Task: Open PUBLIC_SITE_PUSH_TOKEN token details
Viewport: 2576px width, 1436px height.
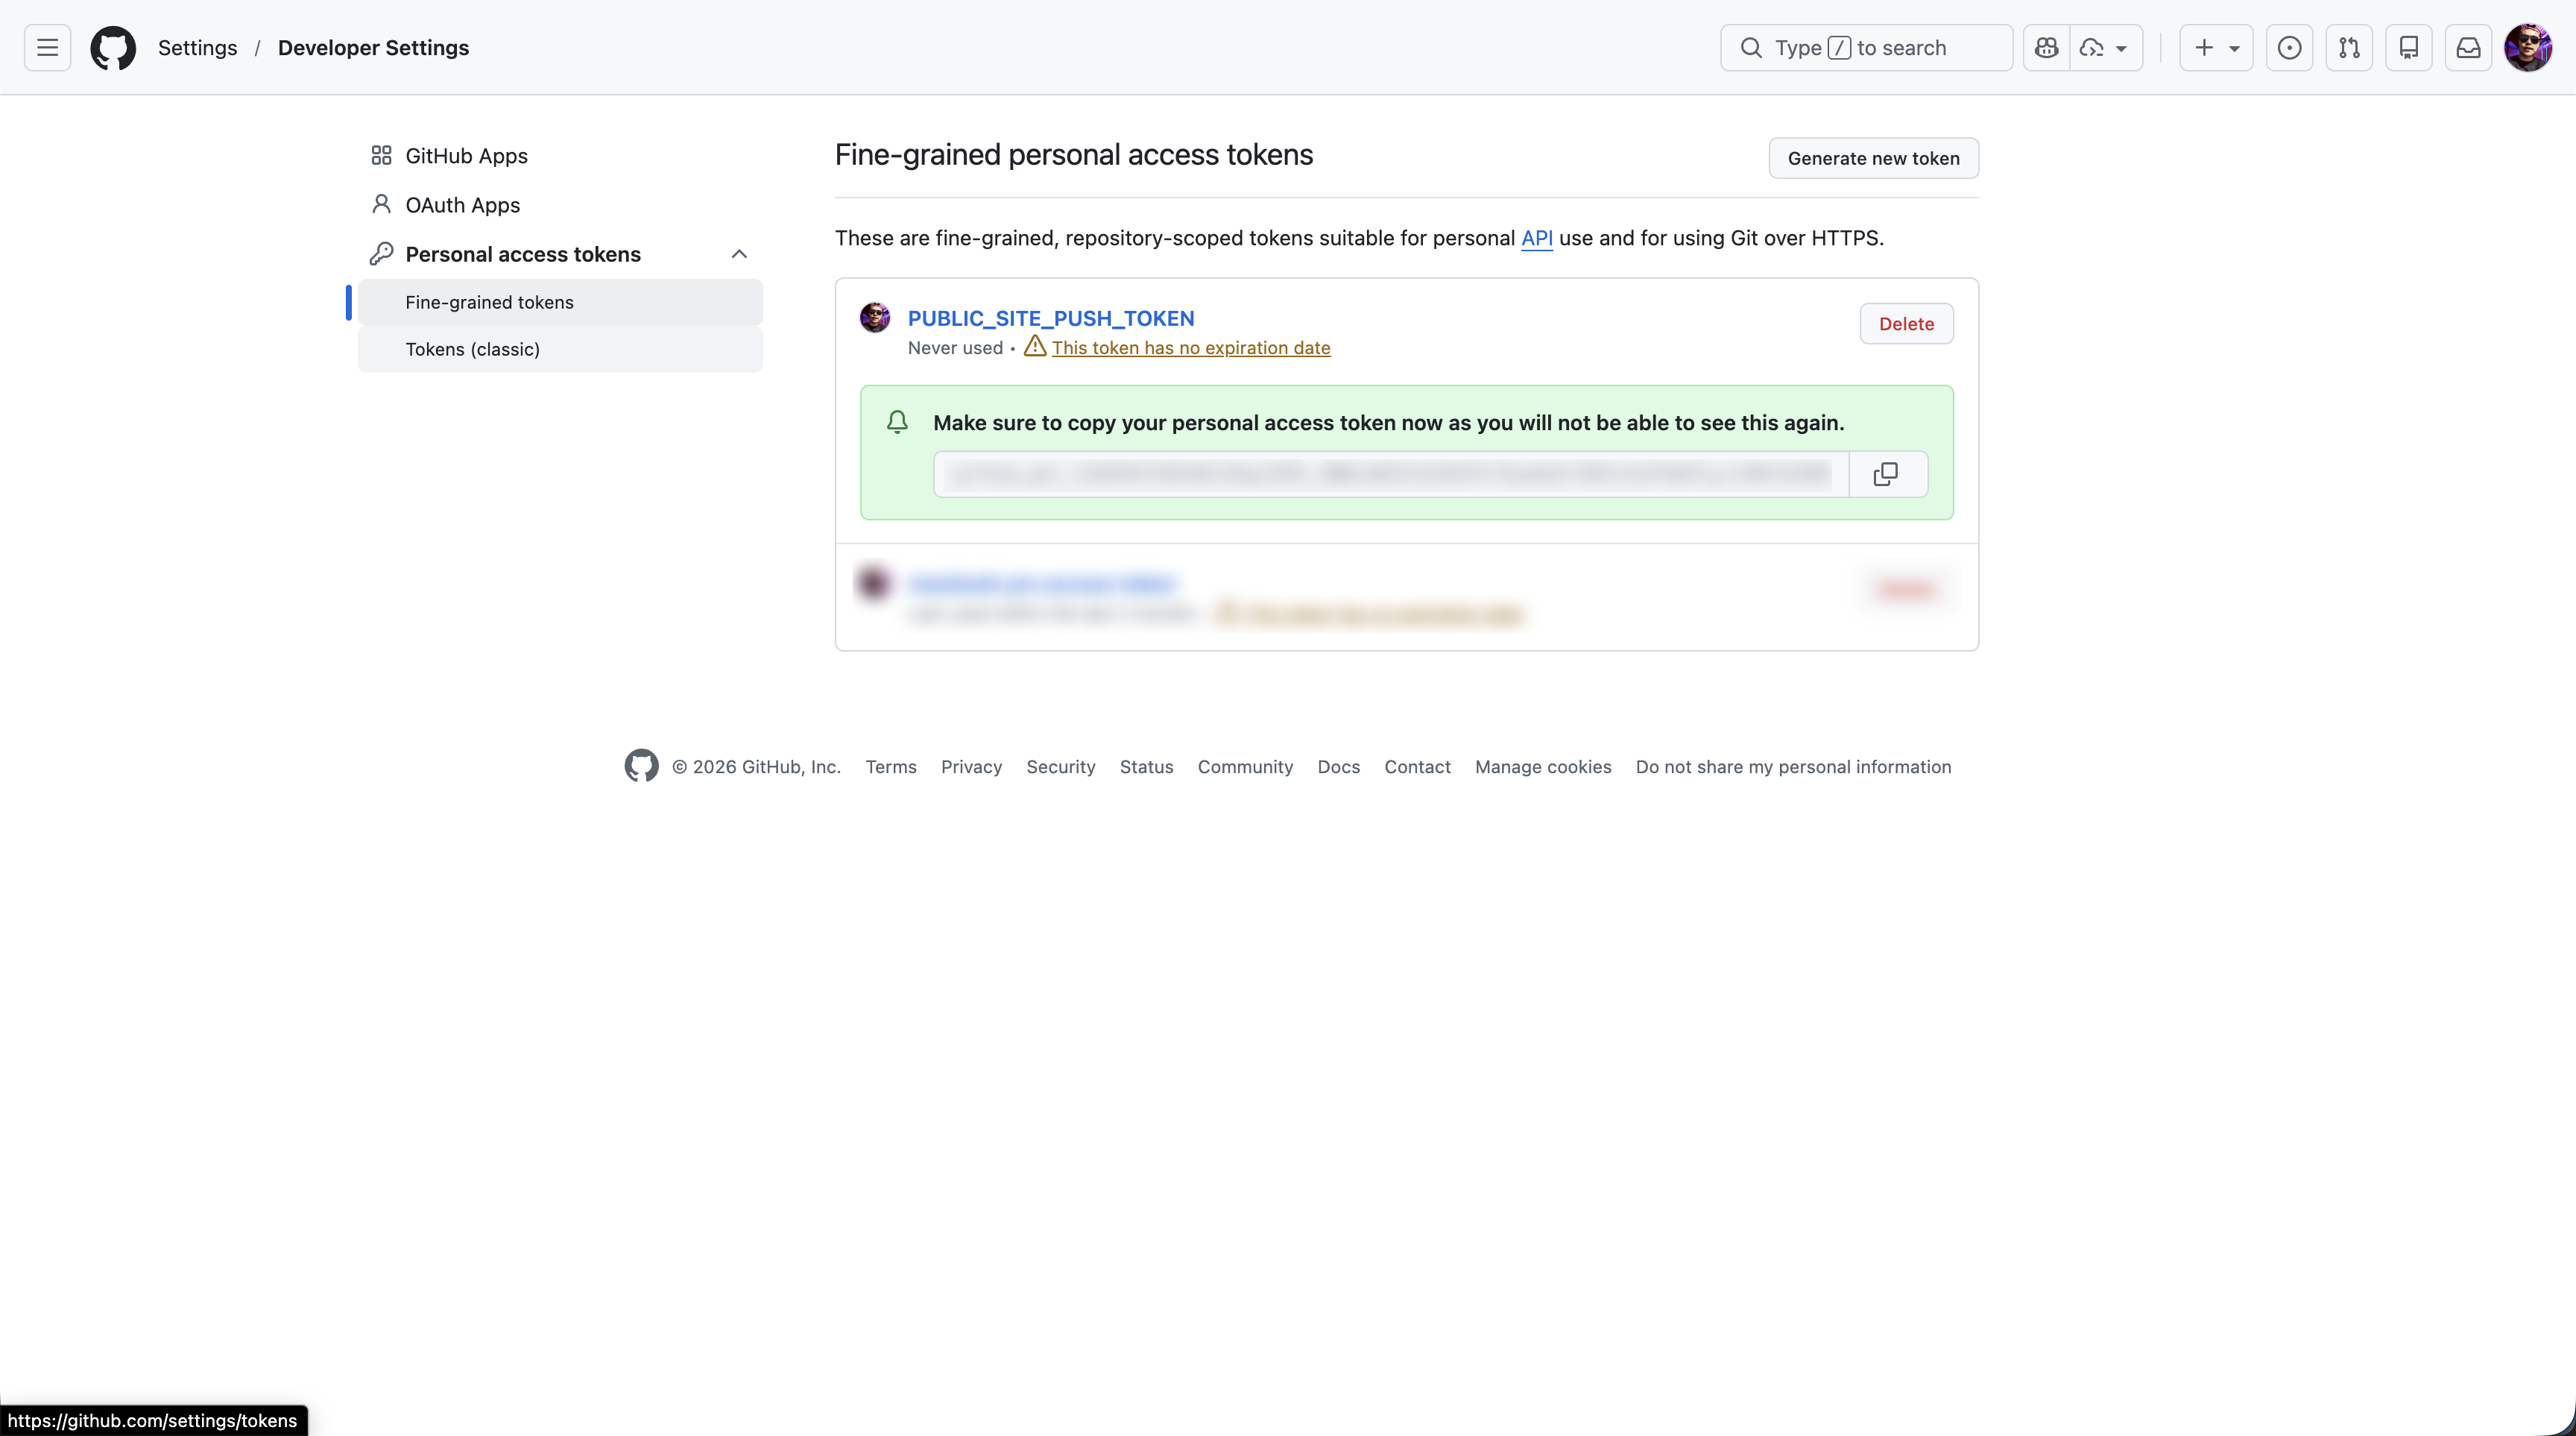Action: point(1051,318)
